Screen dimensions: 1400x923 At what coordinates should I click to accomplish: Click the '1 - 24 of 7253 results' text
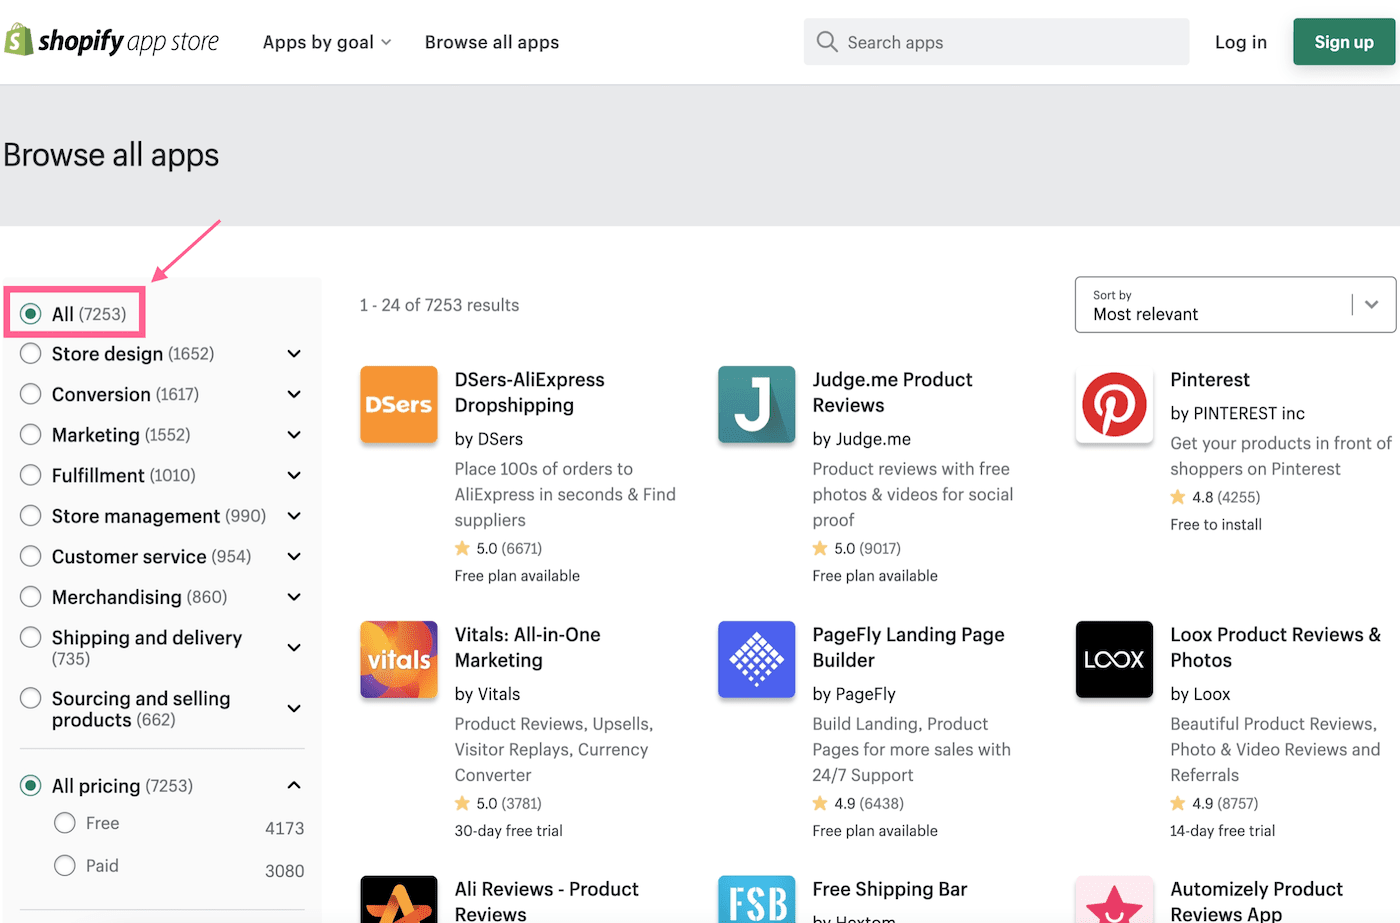(439, 305)
